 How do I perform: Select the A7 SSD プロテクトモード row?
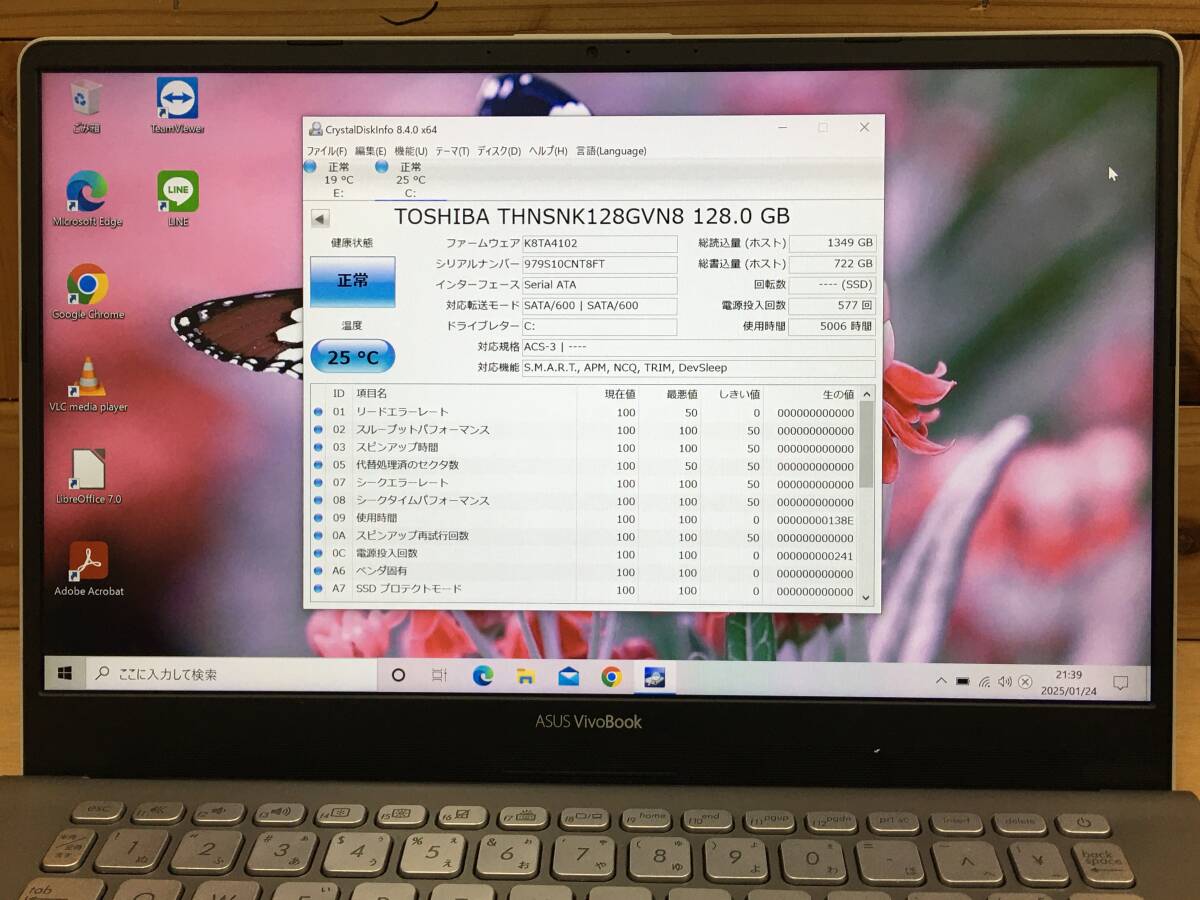pyautogui.click(x=584, y=590)
